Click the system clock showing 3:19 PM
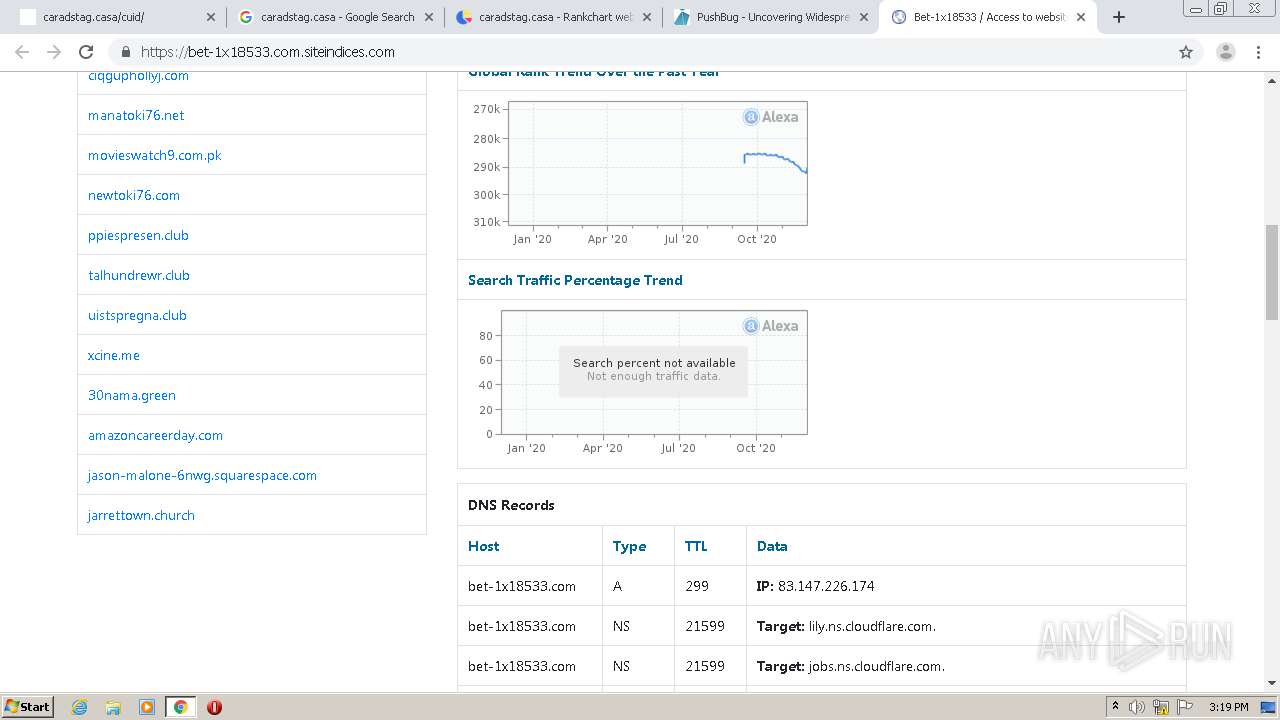The image size is (1280, 720). (1228, 707)
